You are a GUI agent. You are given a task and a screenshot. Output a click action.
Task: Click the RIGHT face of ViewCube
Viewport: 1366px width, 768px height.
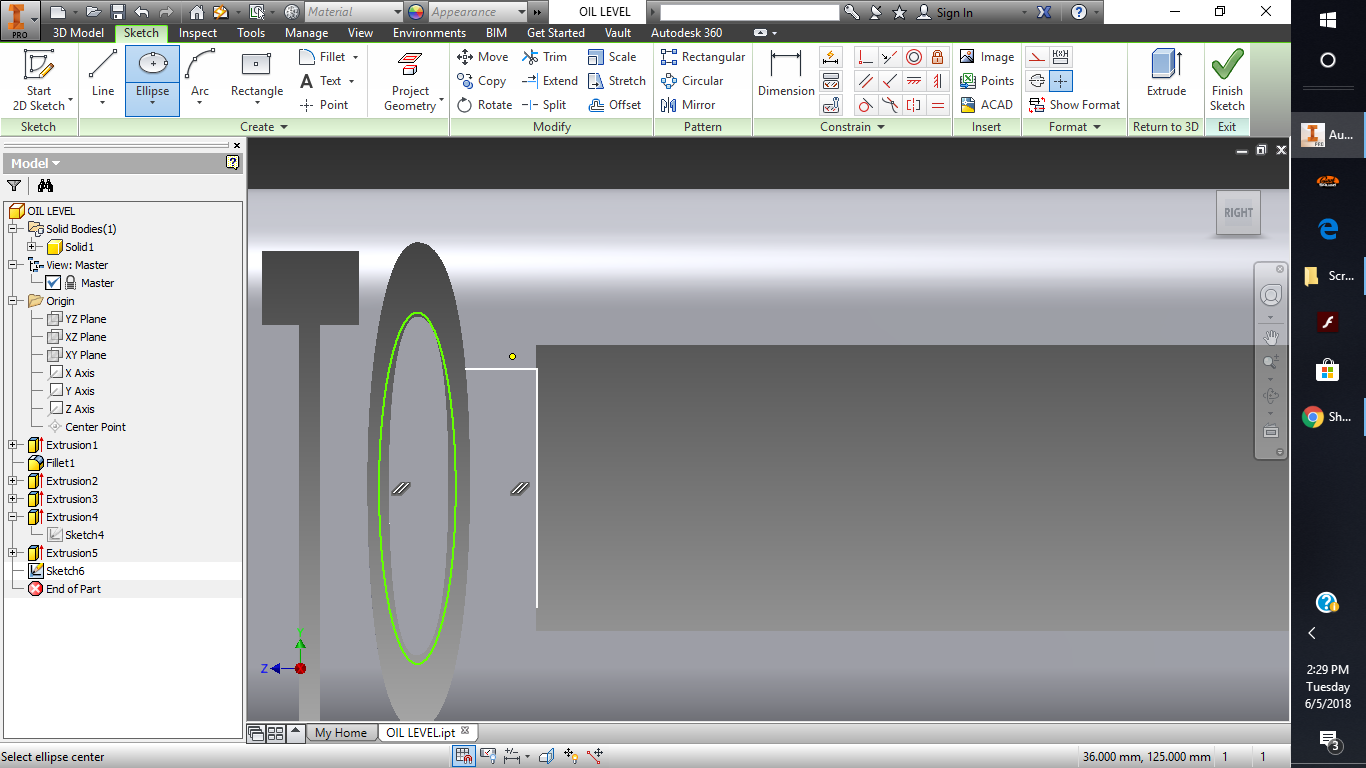coord(1238,212)
